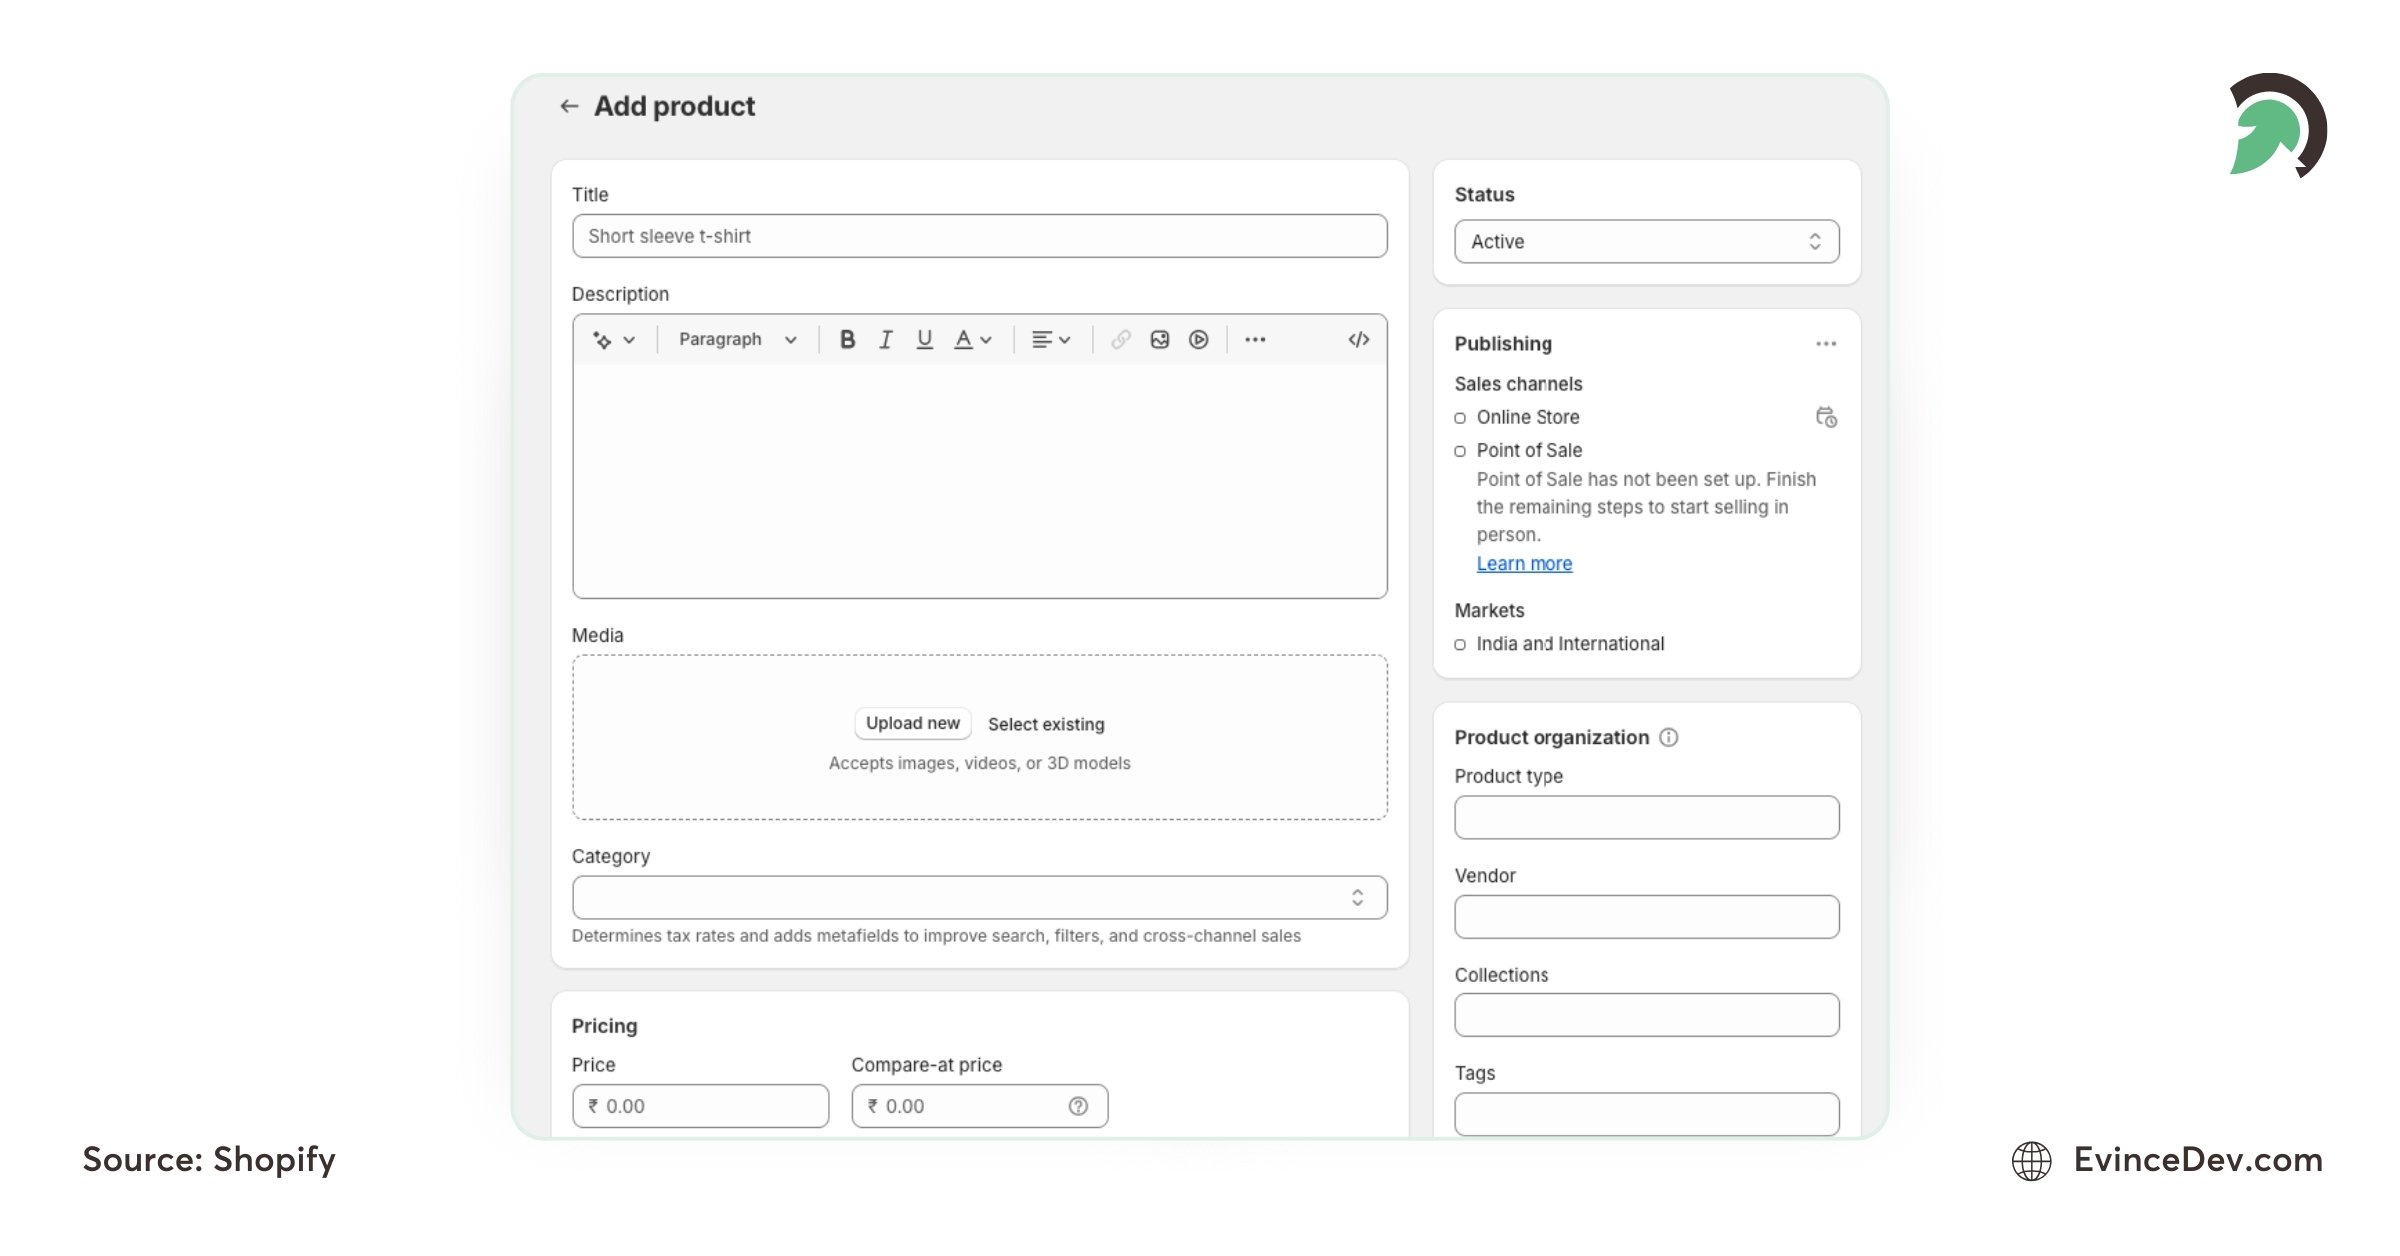
Task: Select existing media file
Action: [x=1046, y=722]
